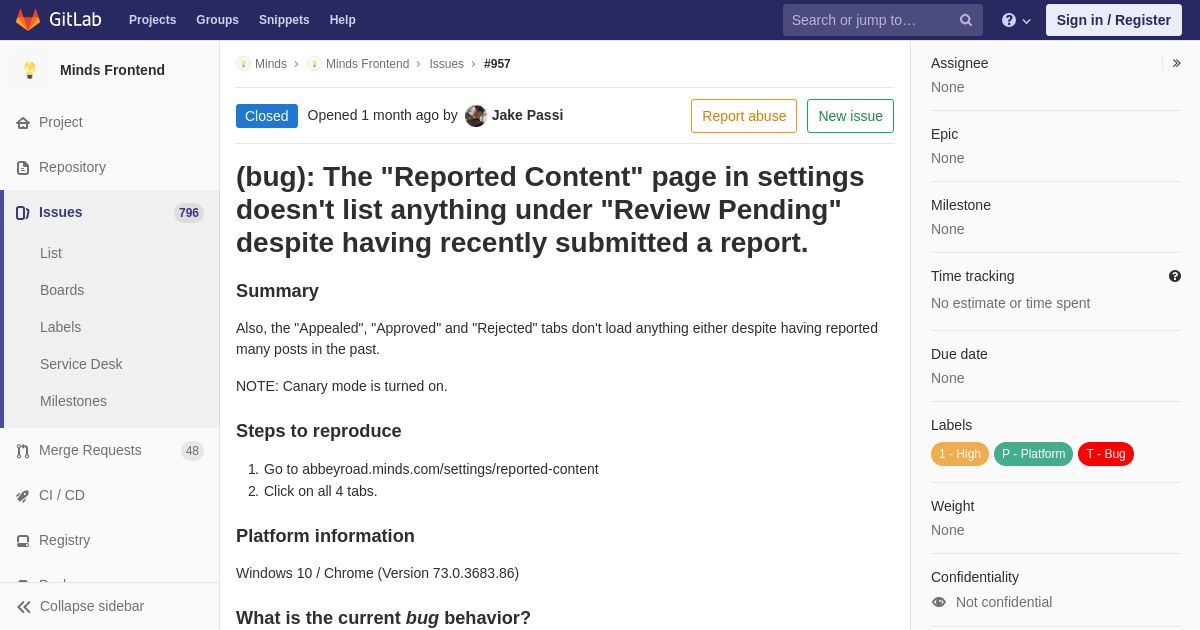
Task: Open the Boards submenu item
Action: (62, 290)
